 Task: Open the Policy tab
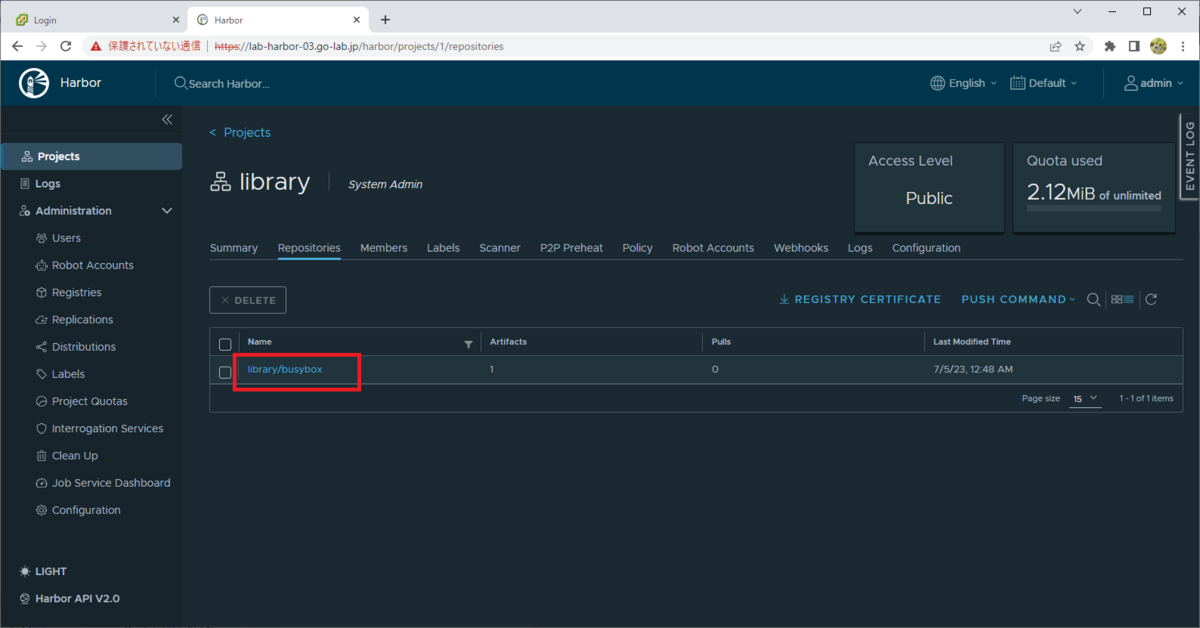point(637,248)
